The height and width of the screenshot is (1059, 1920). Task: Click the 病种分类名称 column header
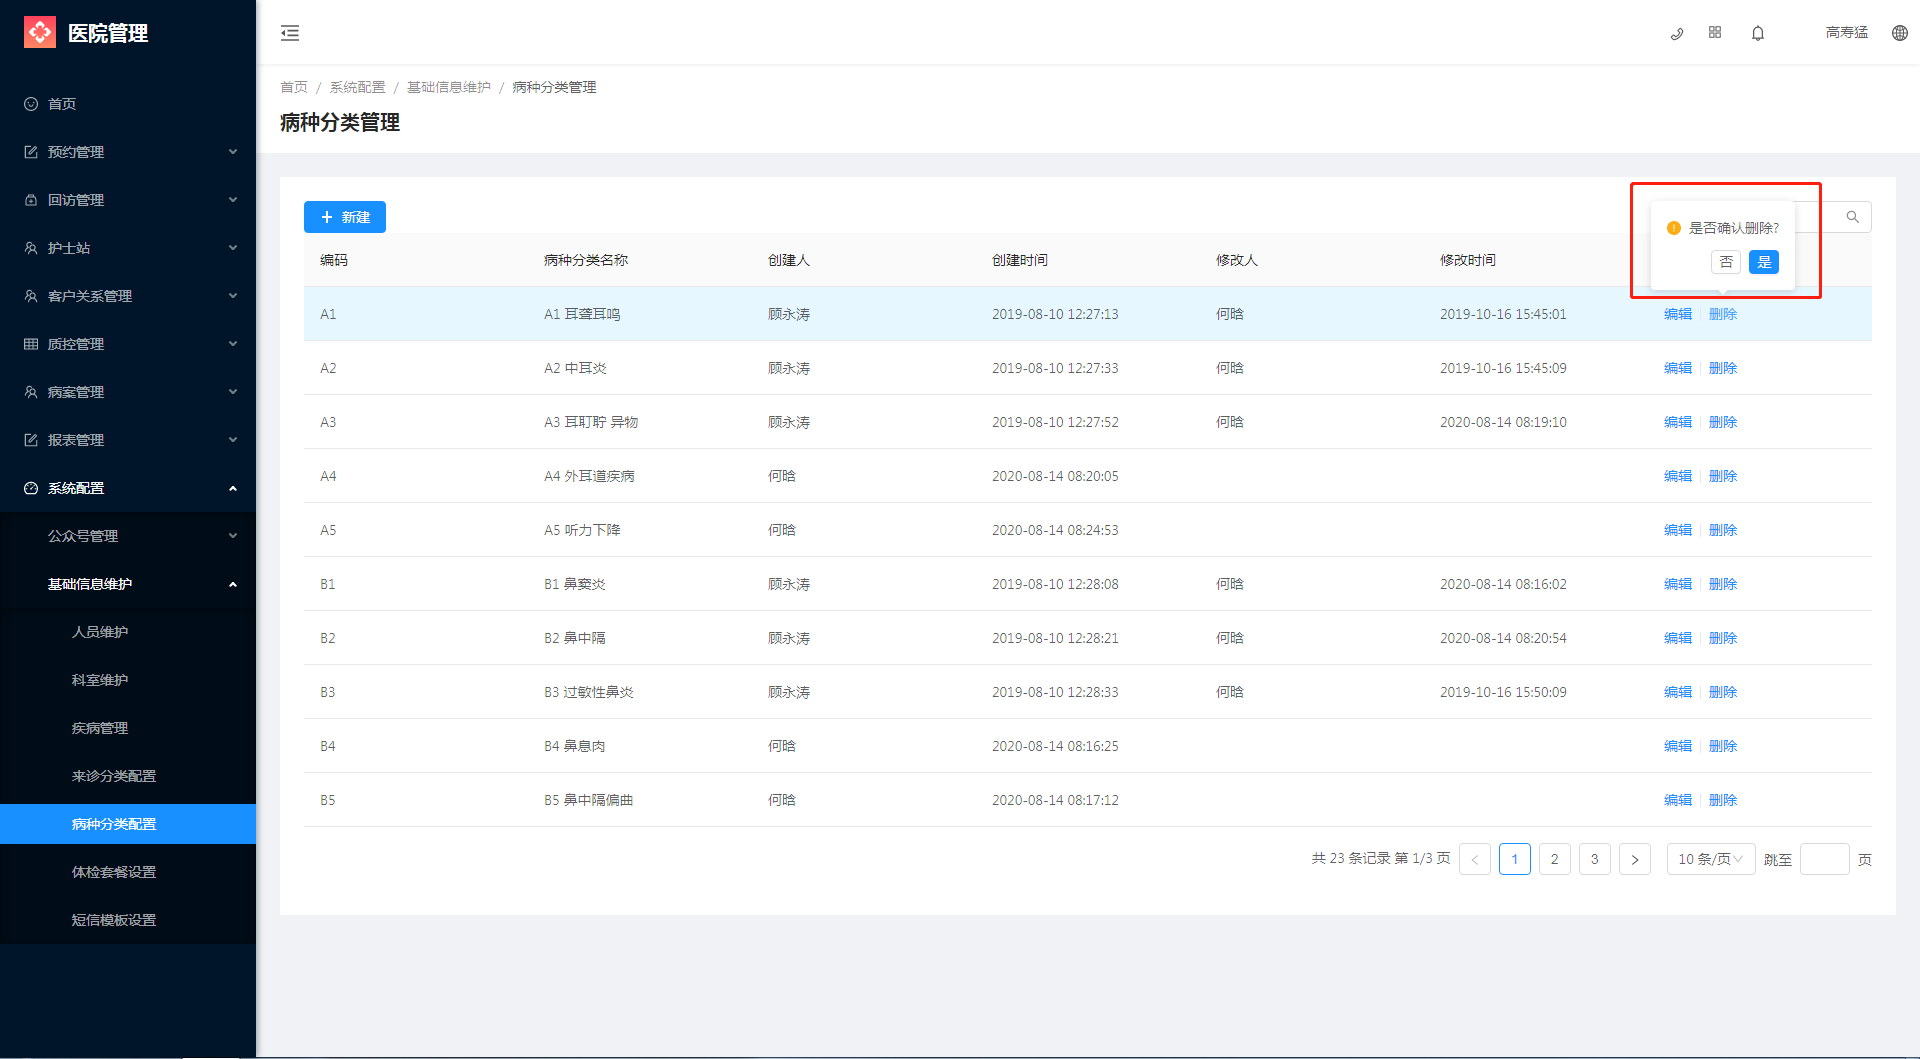(x=586, y=260)
